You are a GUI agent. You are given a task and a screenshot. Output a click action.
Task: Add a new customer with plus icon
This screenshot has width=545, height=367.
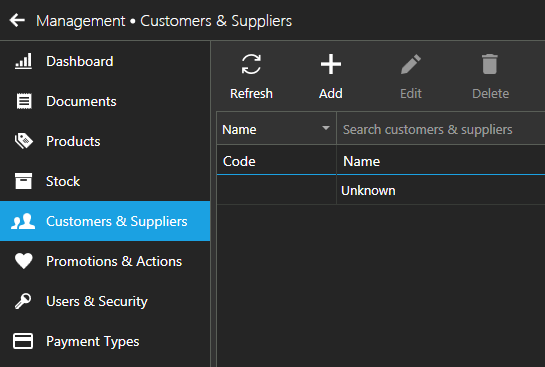click(331, 76)
